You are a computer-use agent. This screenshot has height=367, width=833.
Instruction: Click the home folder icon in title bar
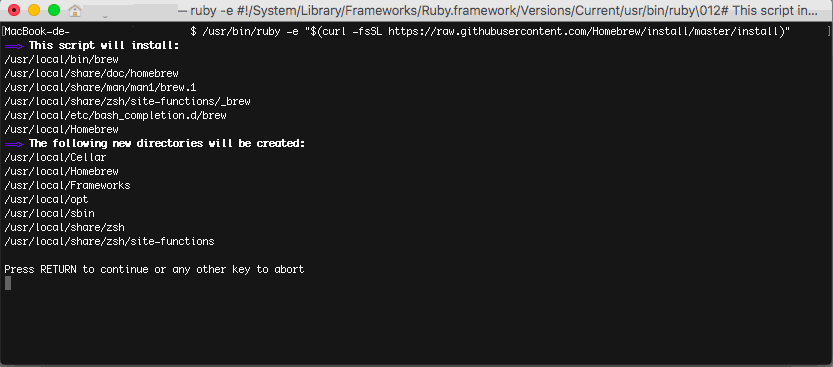point(75,10)
